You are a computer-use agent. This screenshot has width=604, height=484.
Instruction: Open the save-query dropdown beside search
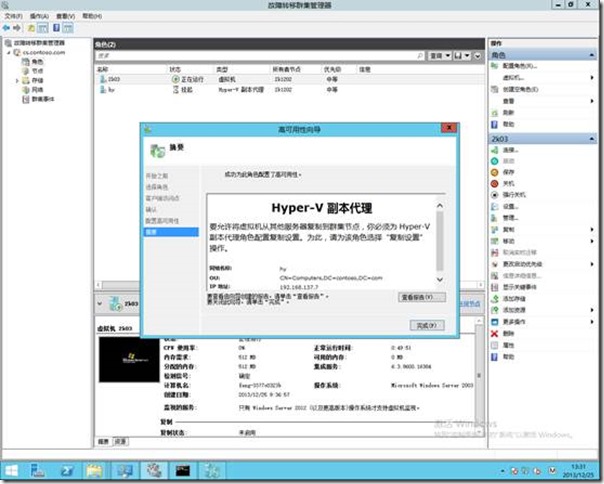click(x=462, y=56)
